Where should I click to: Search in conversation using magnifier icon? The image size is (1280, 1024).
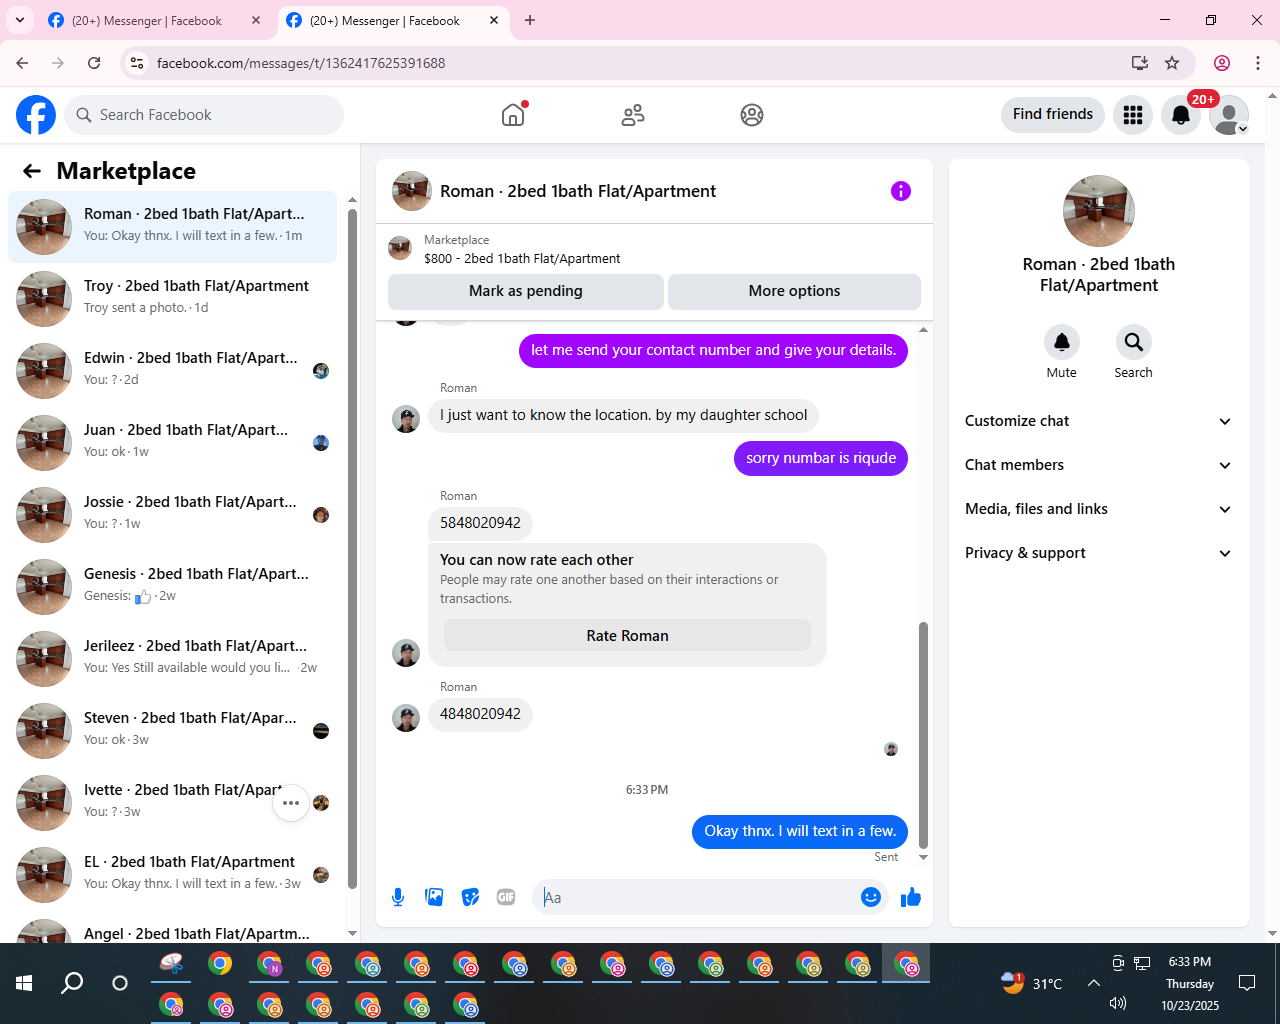tap(1134, 342)
